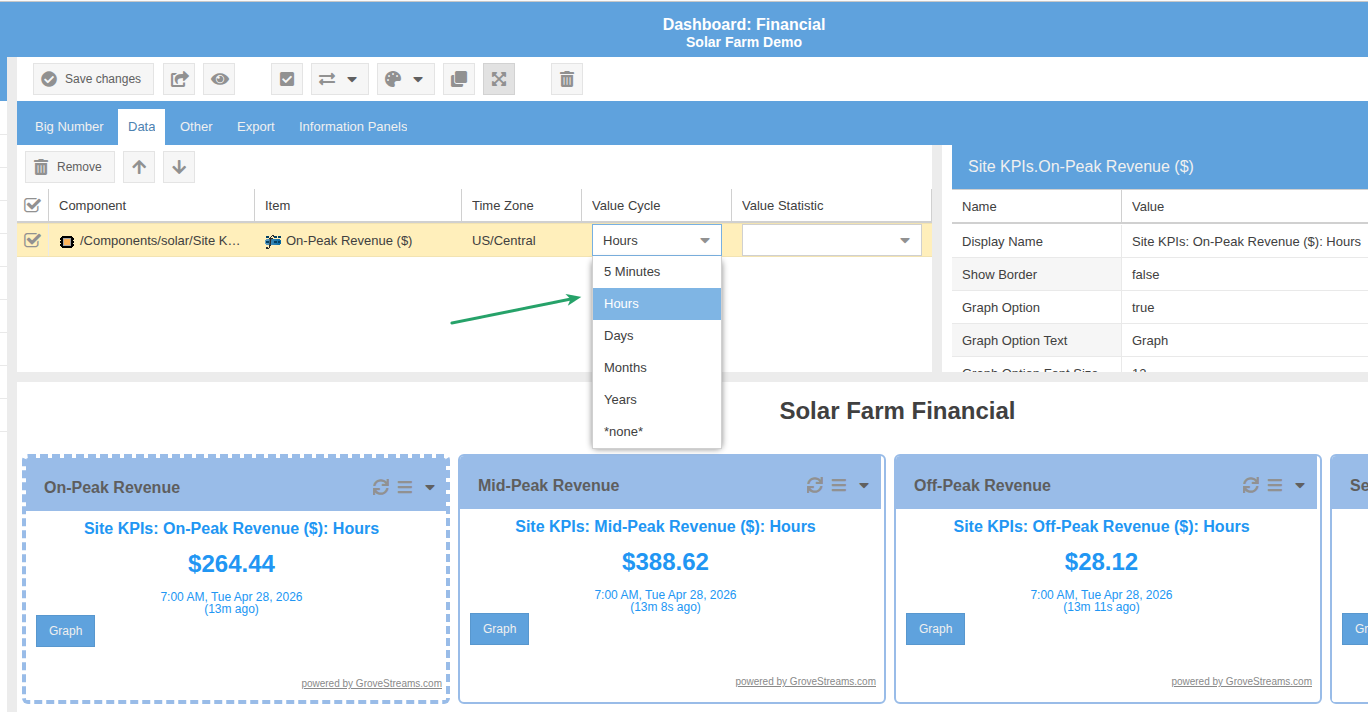
Task: Choose Years from the cycle list
Action: pyautogui.click(x=657, y=400)
